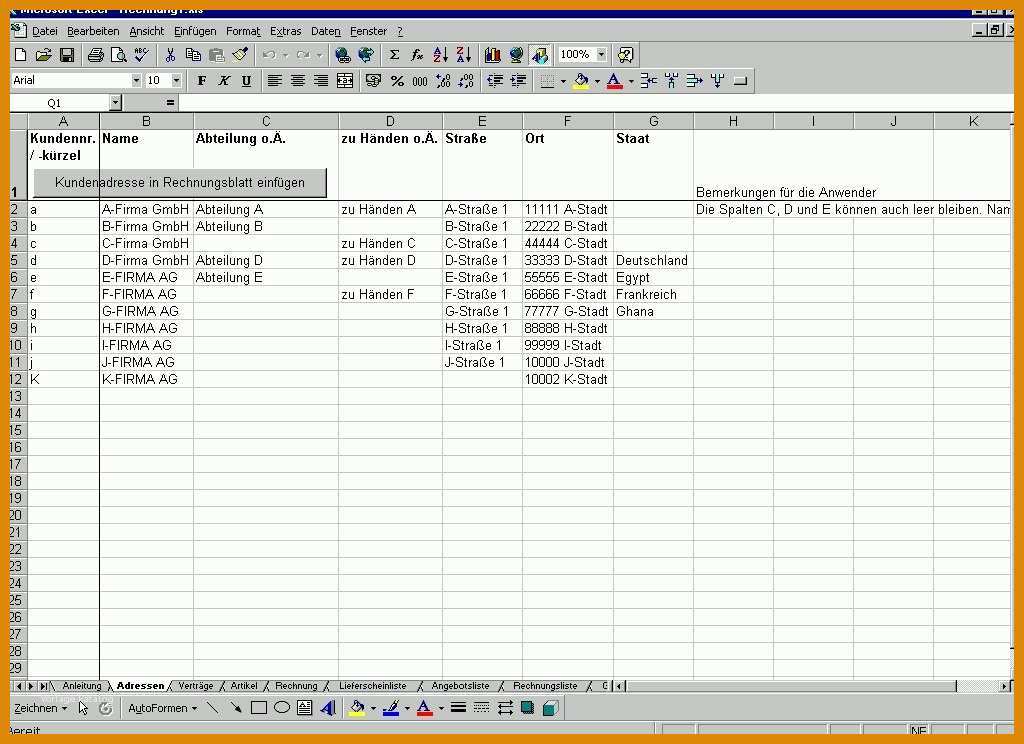
Task: Open the 100% zoom dropdown
Action: click(x=601, y=54)
